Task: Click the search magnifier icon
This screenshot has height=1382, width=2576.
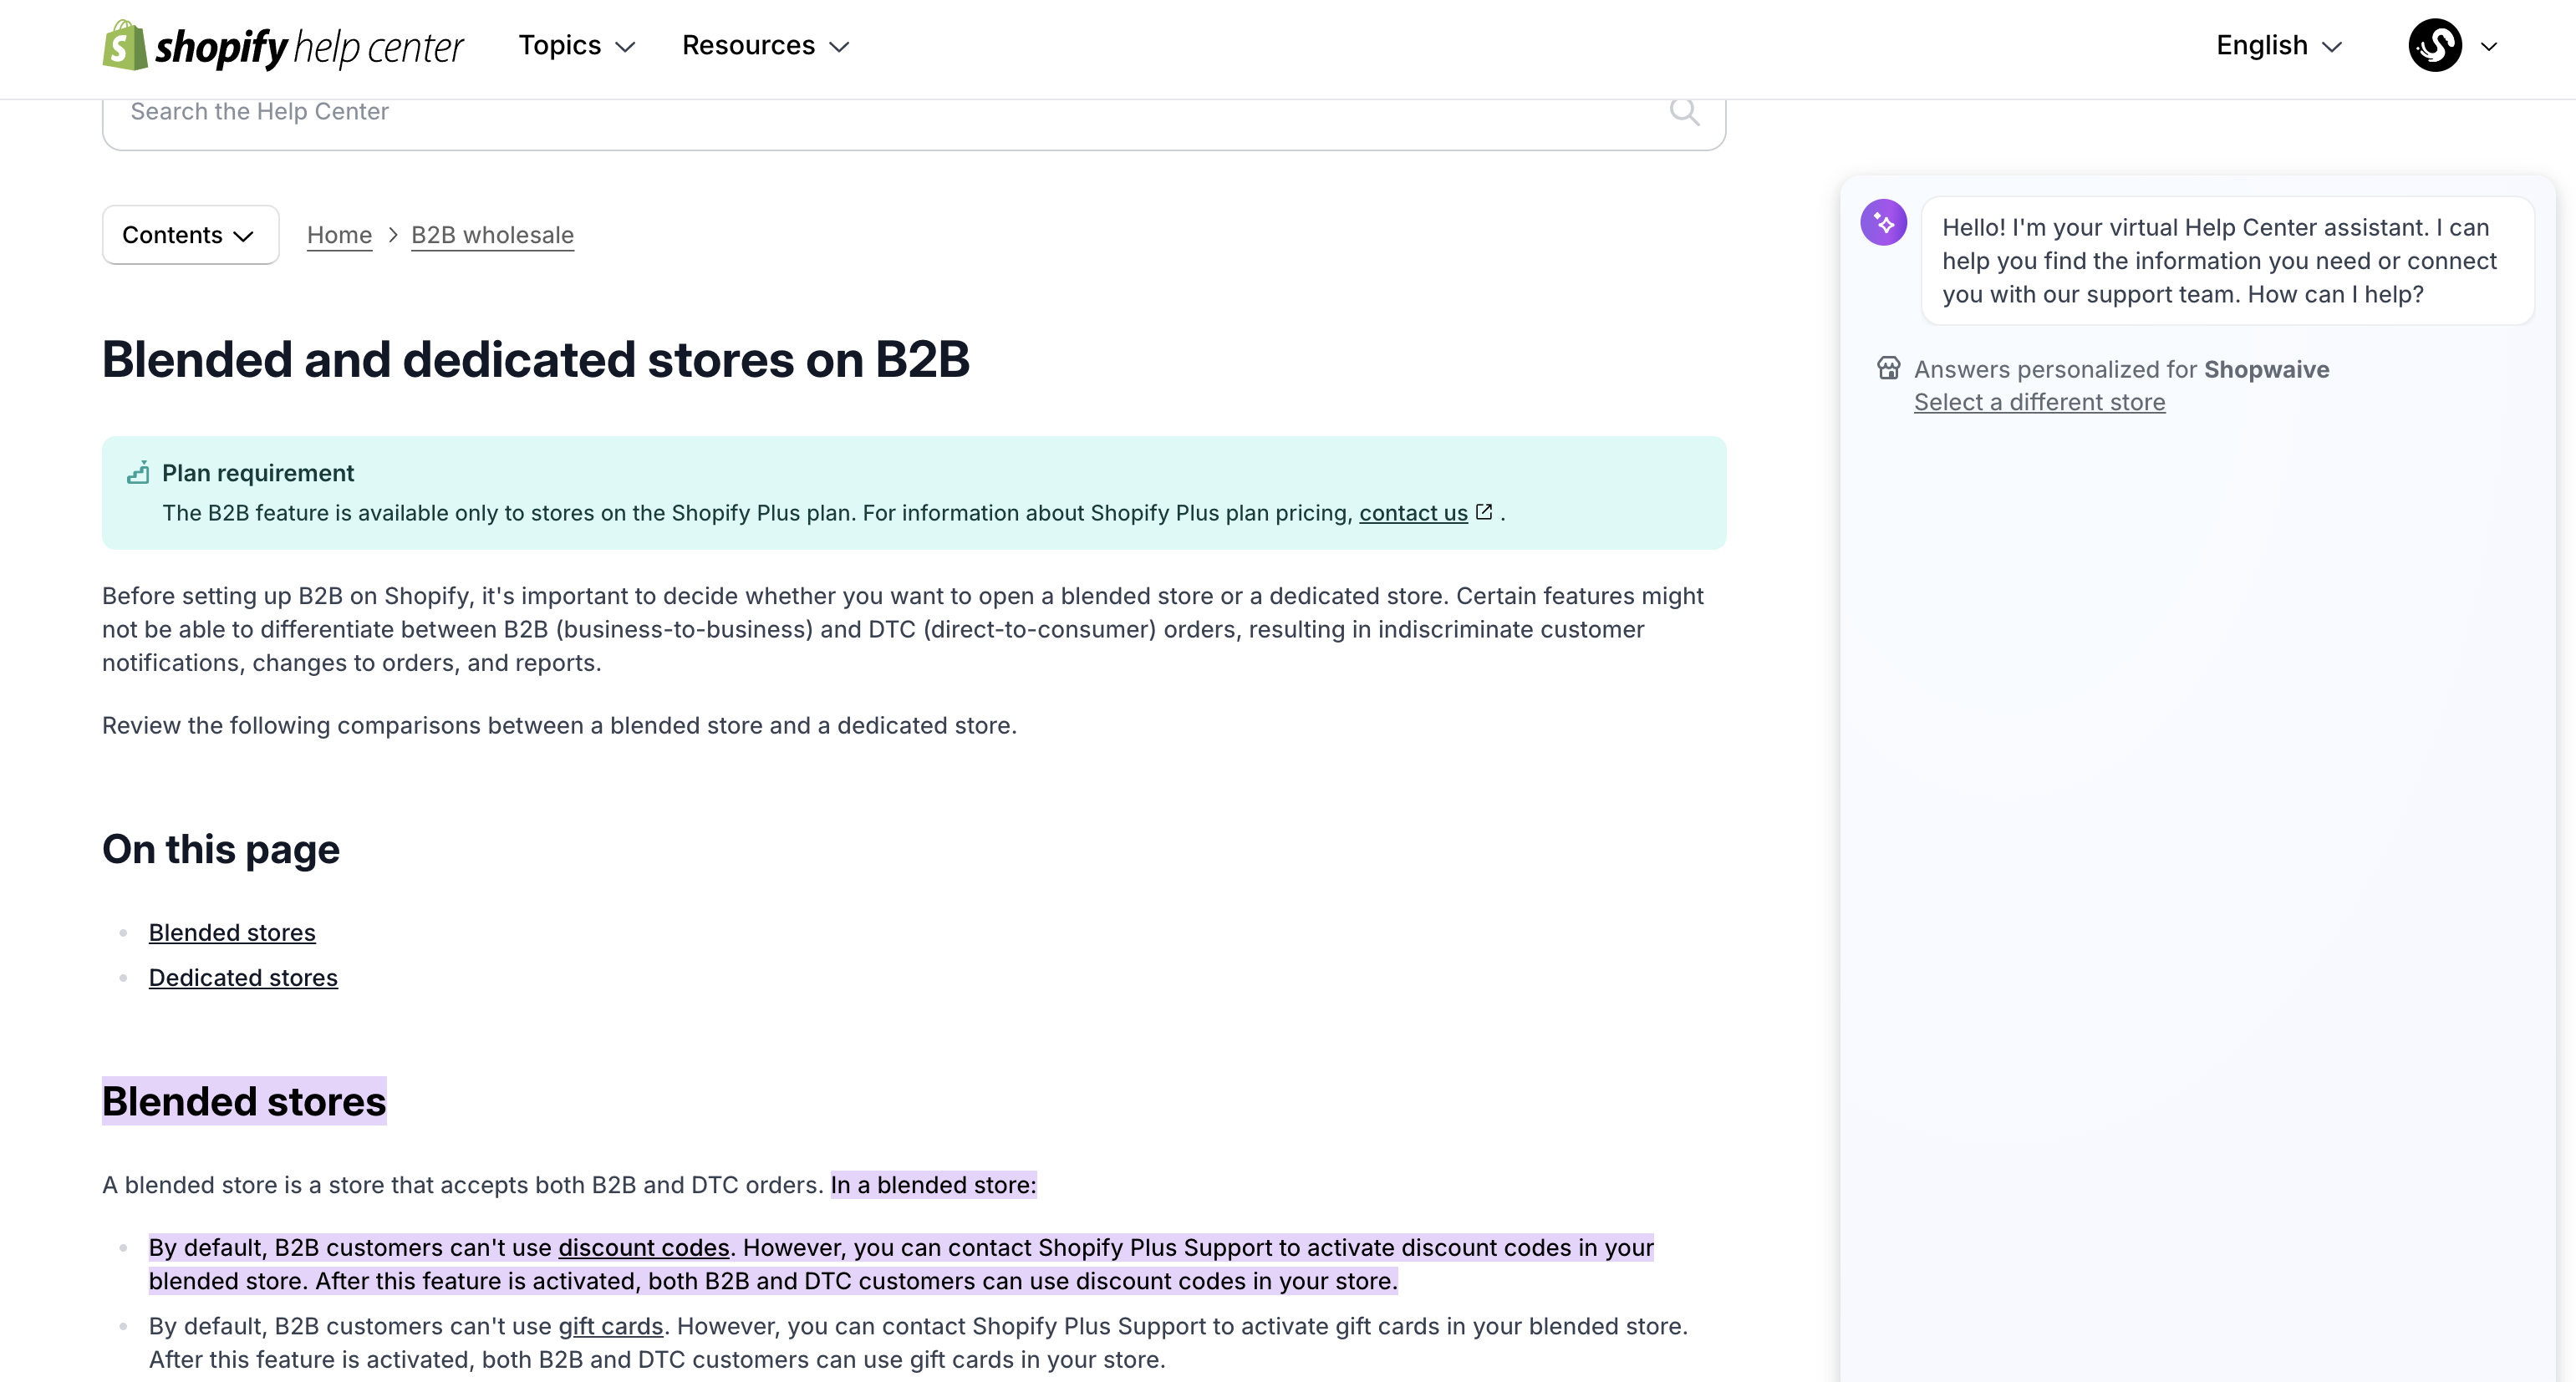Action: click(x=1684, y=111)
